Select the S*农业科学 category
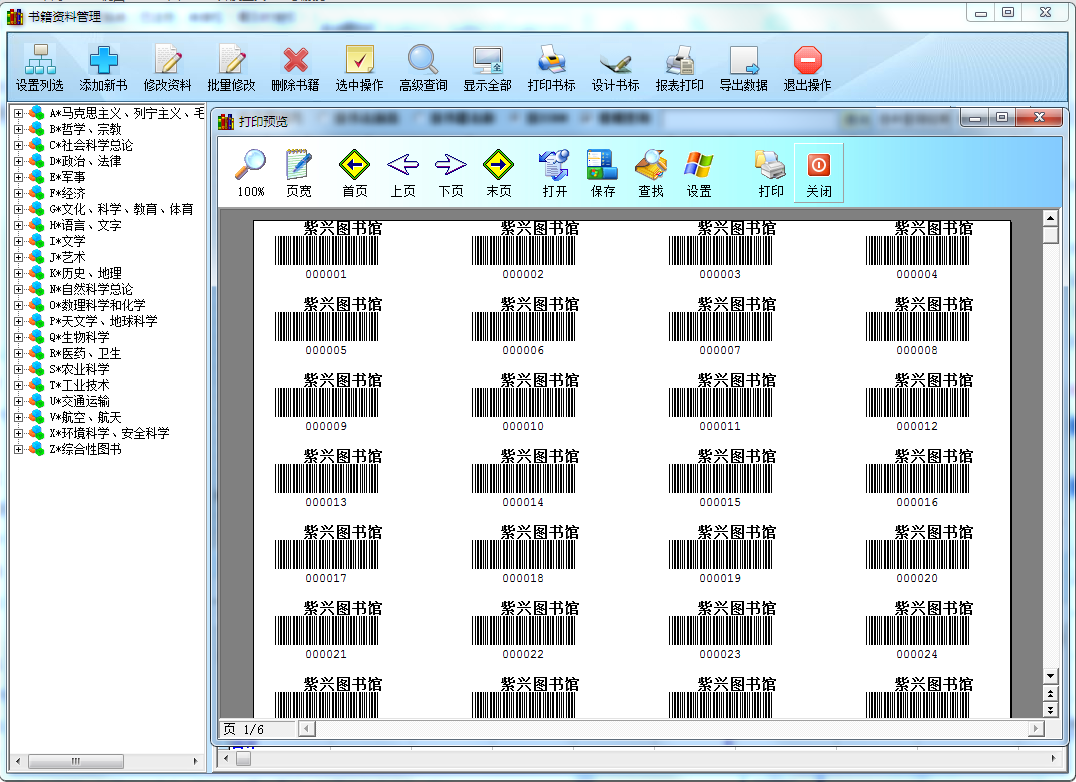This screenshot has height=782, width=1076. point(79,369)
